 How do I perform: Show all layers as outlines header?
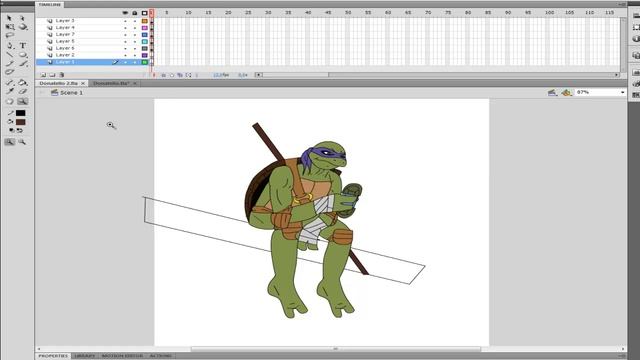(144, 13)
